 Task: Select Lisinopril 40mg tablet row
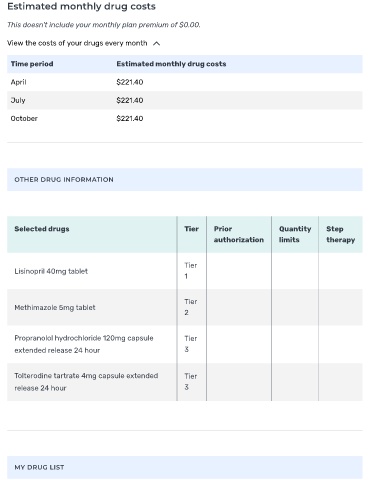185,271
